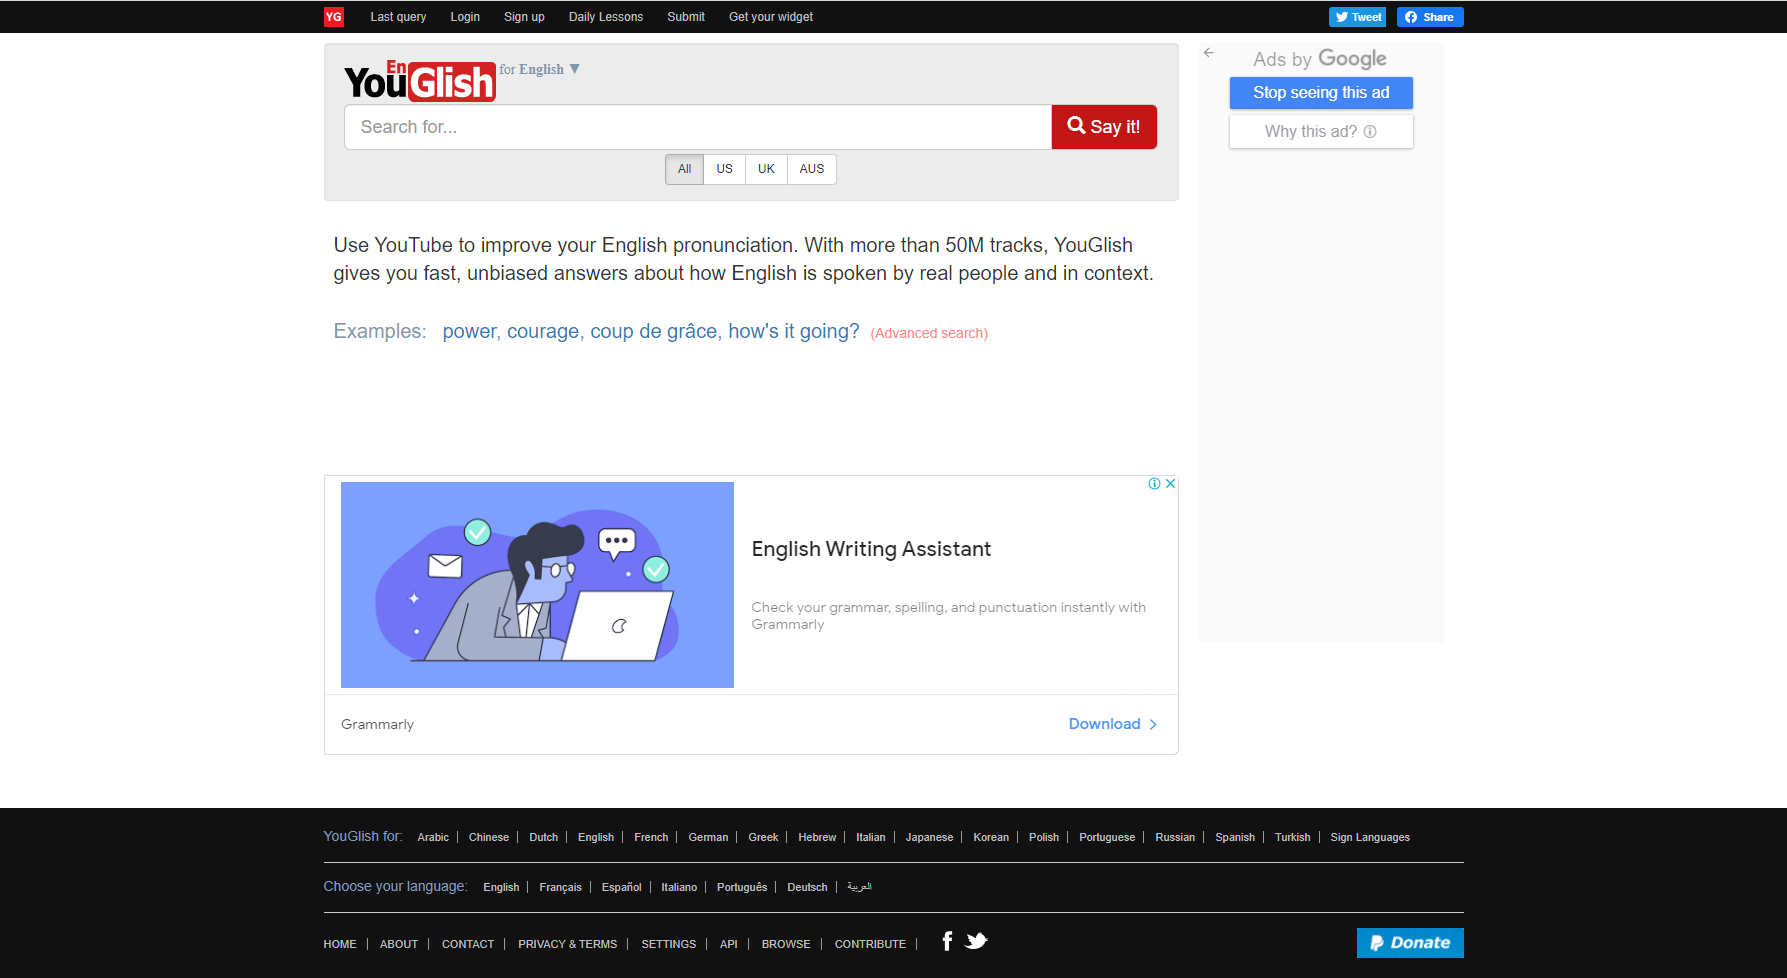1787x978 pixels.
Task: Select the UK accent filter
Action: pyautogui.click(x=766, y=169)
